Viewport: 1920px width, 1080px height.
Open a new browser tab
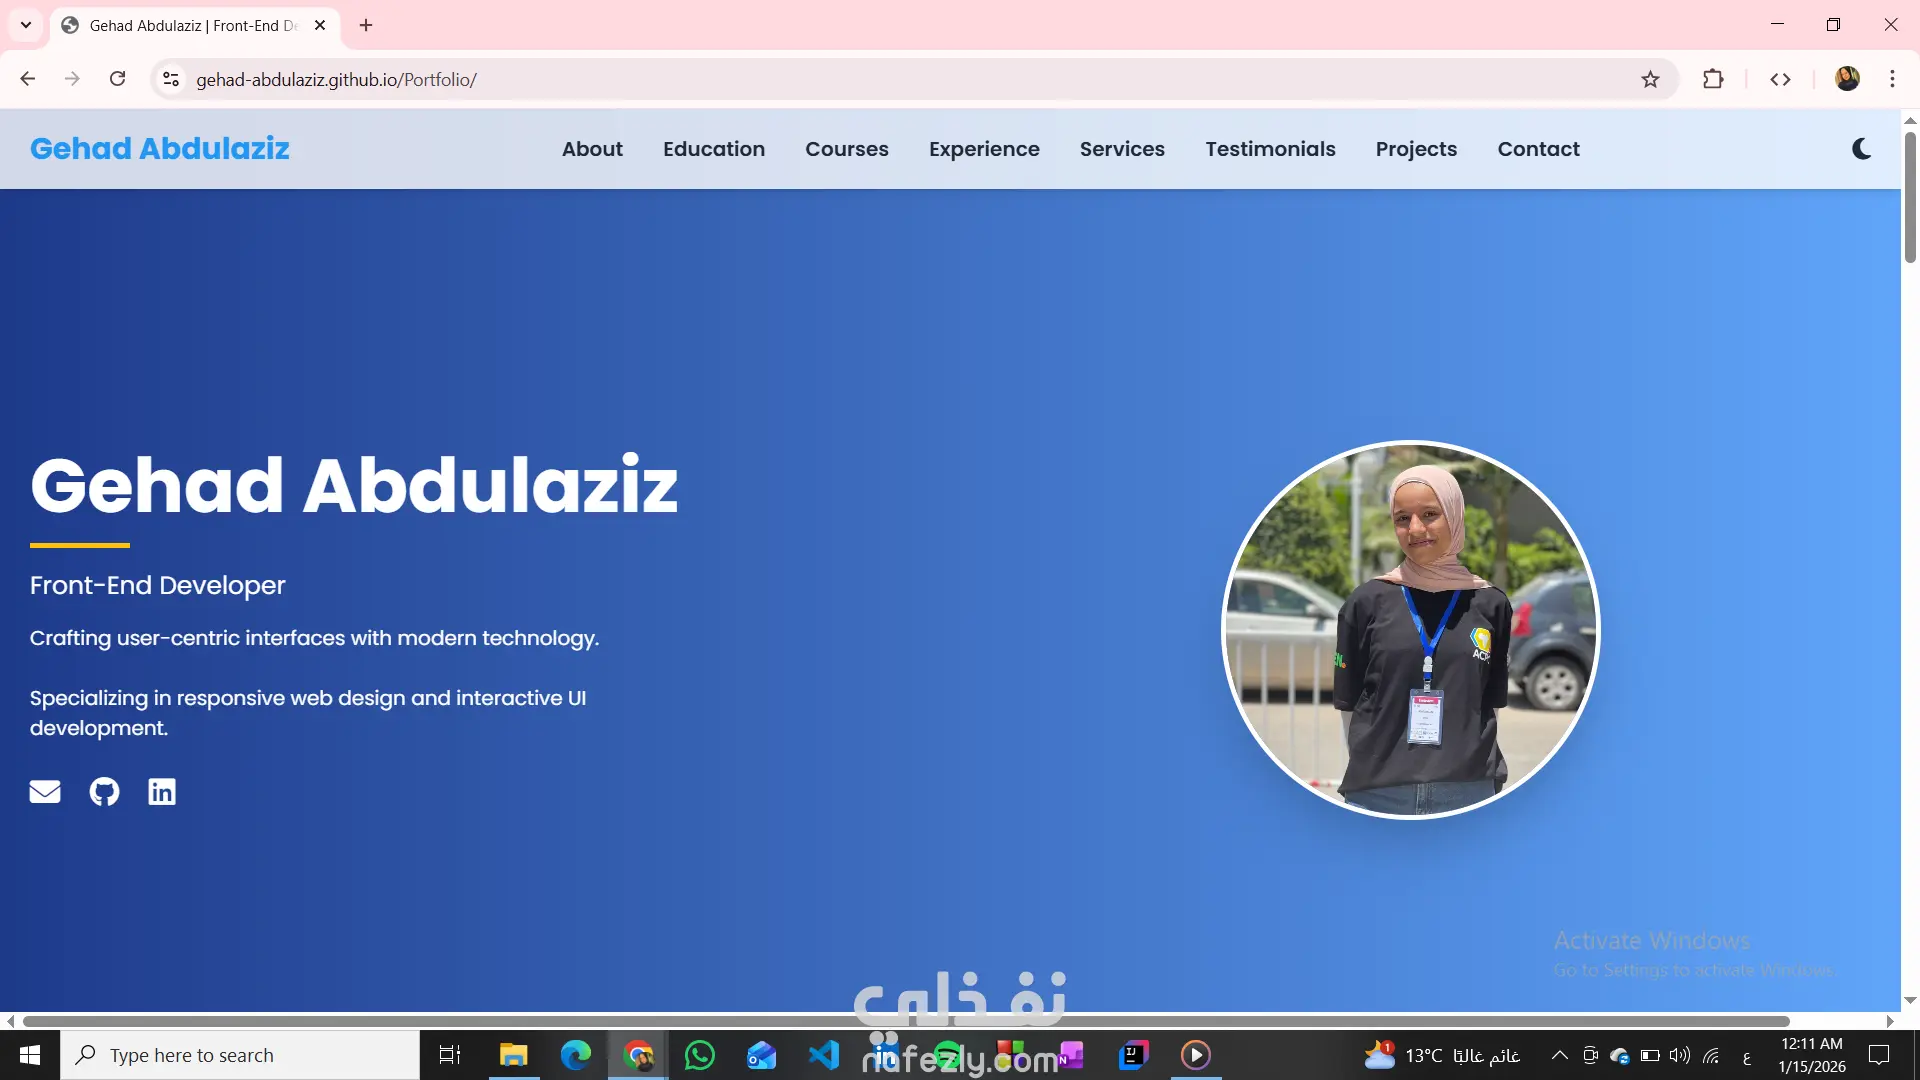click(x=366, y=25)
